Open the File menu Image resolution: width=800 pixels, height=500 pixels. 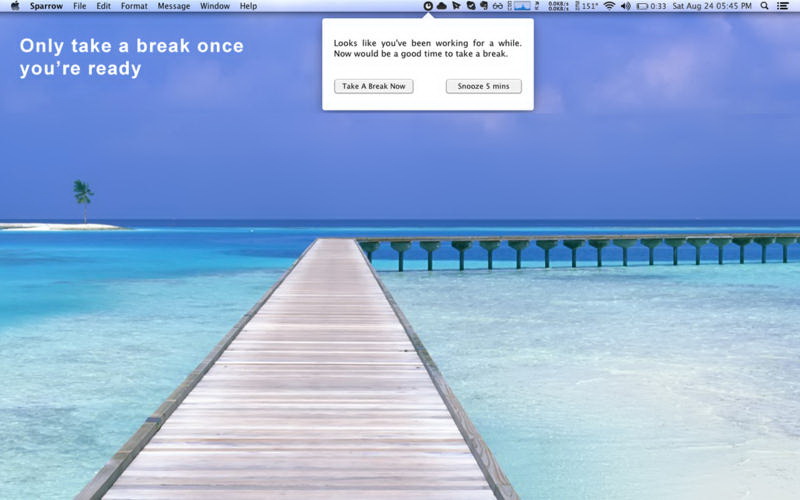79,6
